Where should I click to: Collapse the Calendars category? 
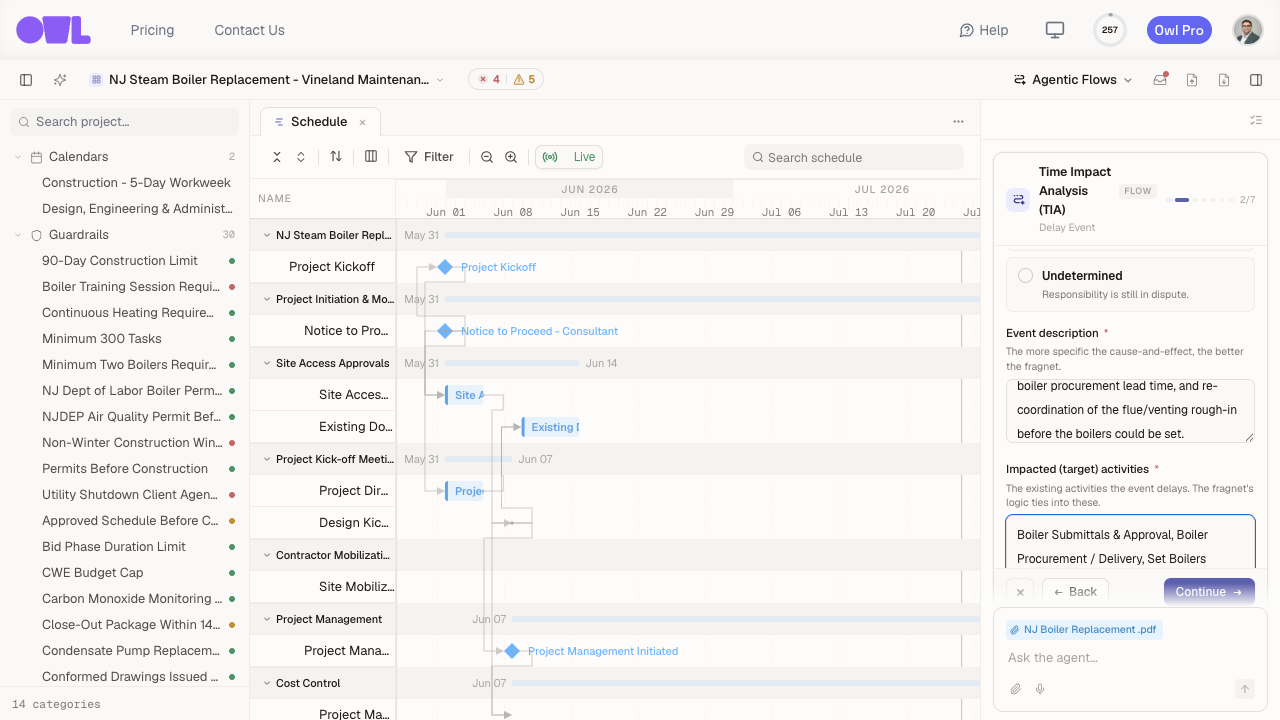18,157
